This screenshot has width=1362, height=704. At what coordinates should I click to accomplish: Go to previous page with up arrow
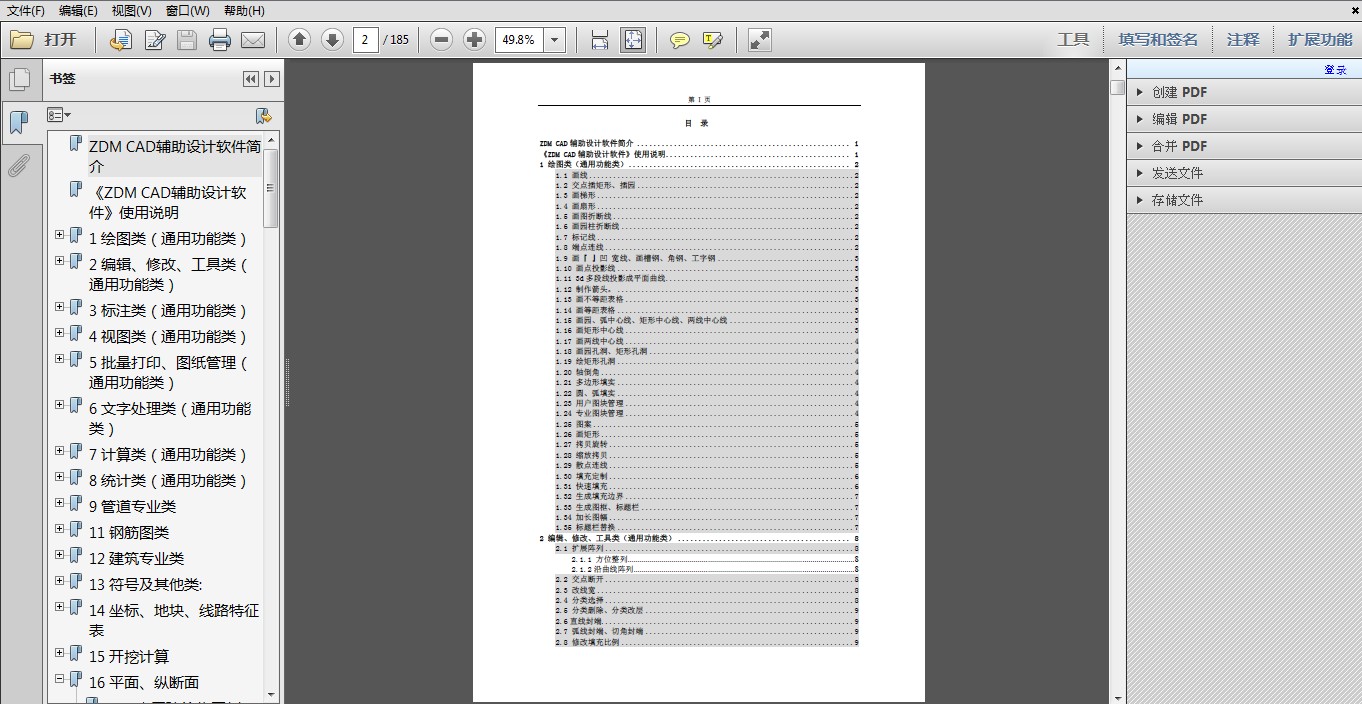[299, 40]
